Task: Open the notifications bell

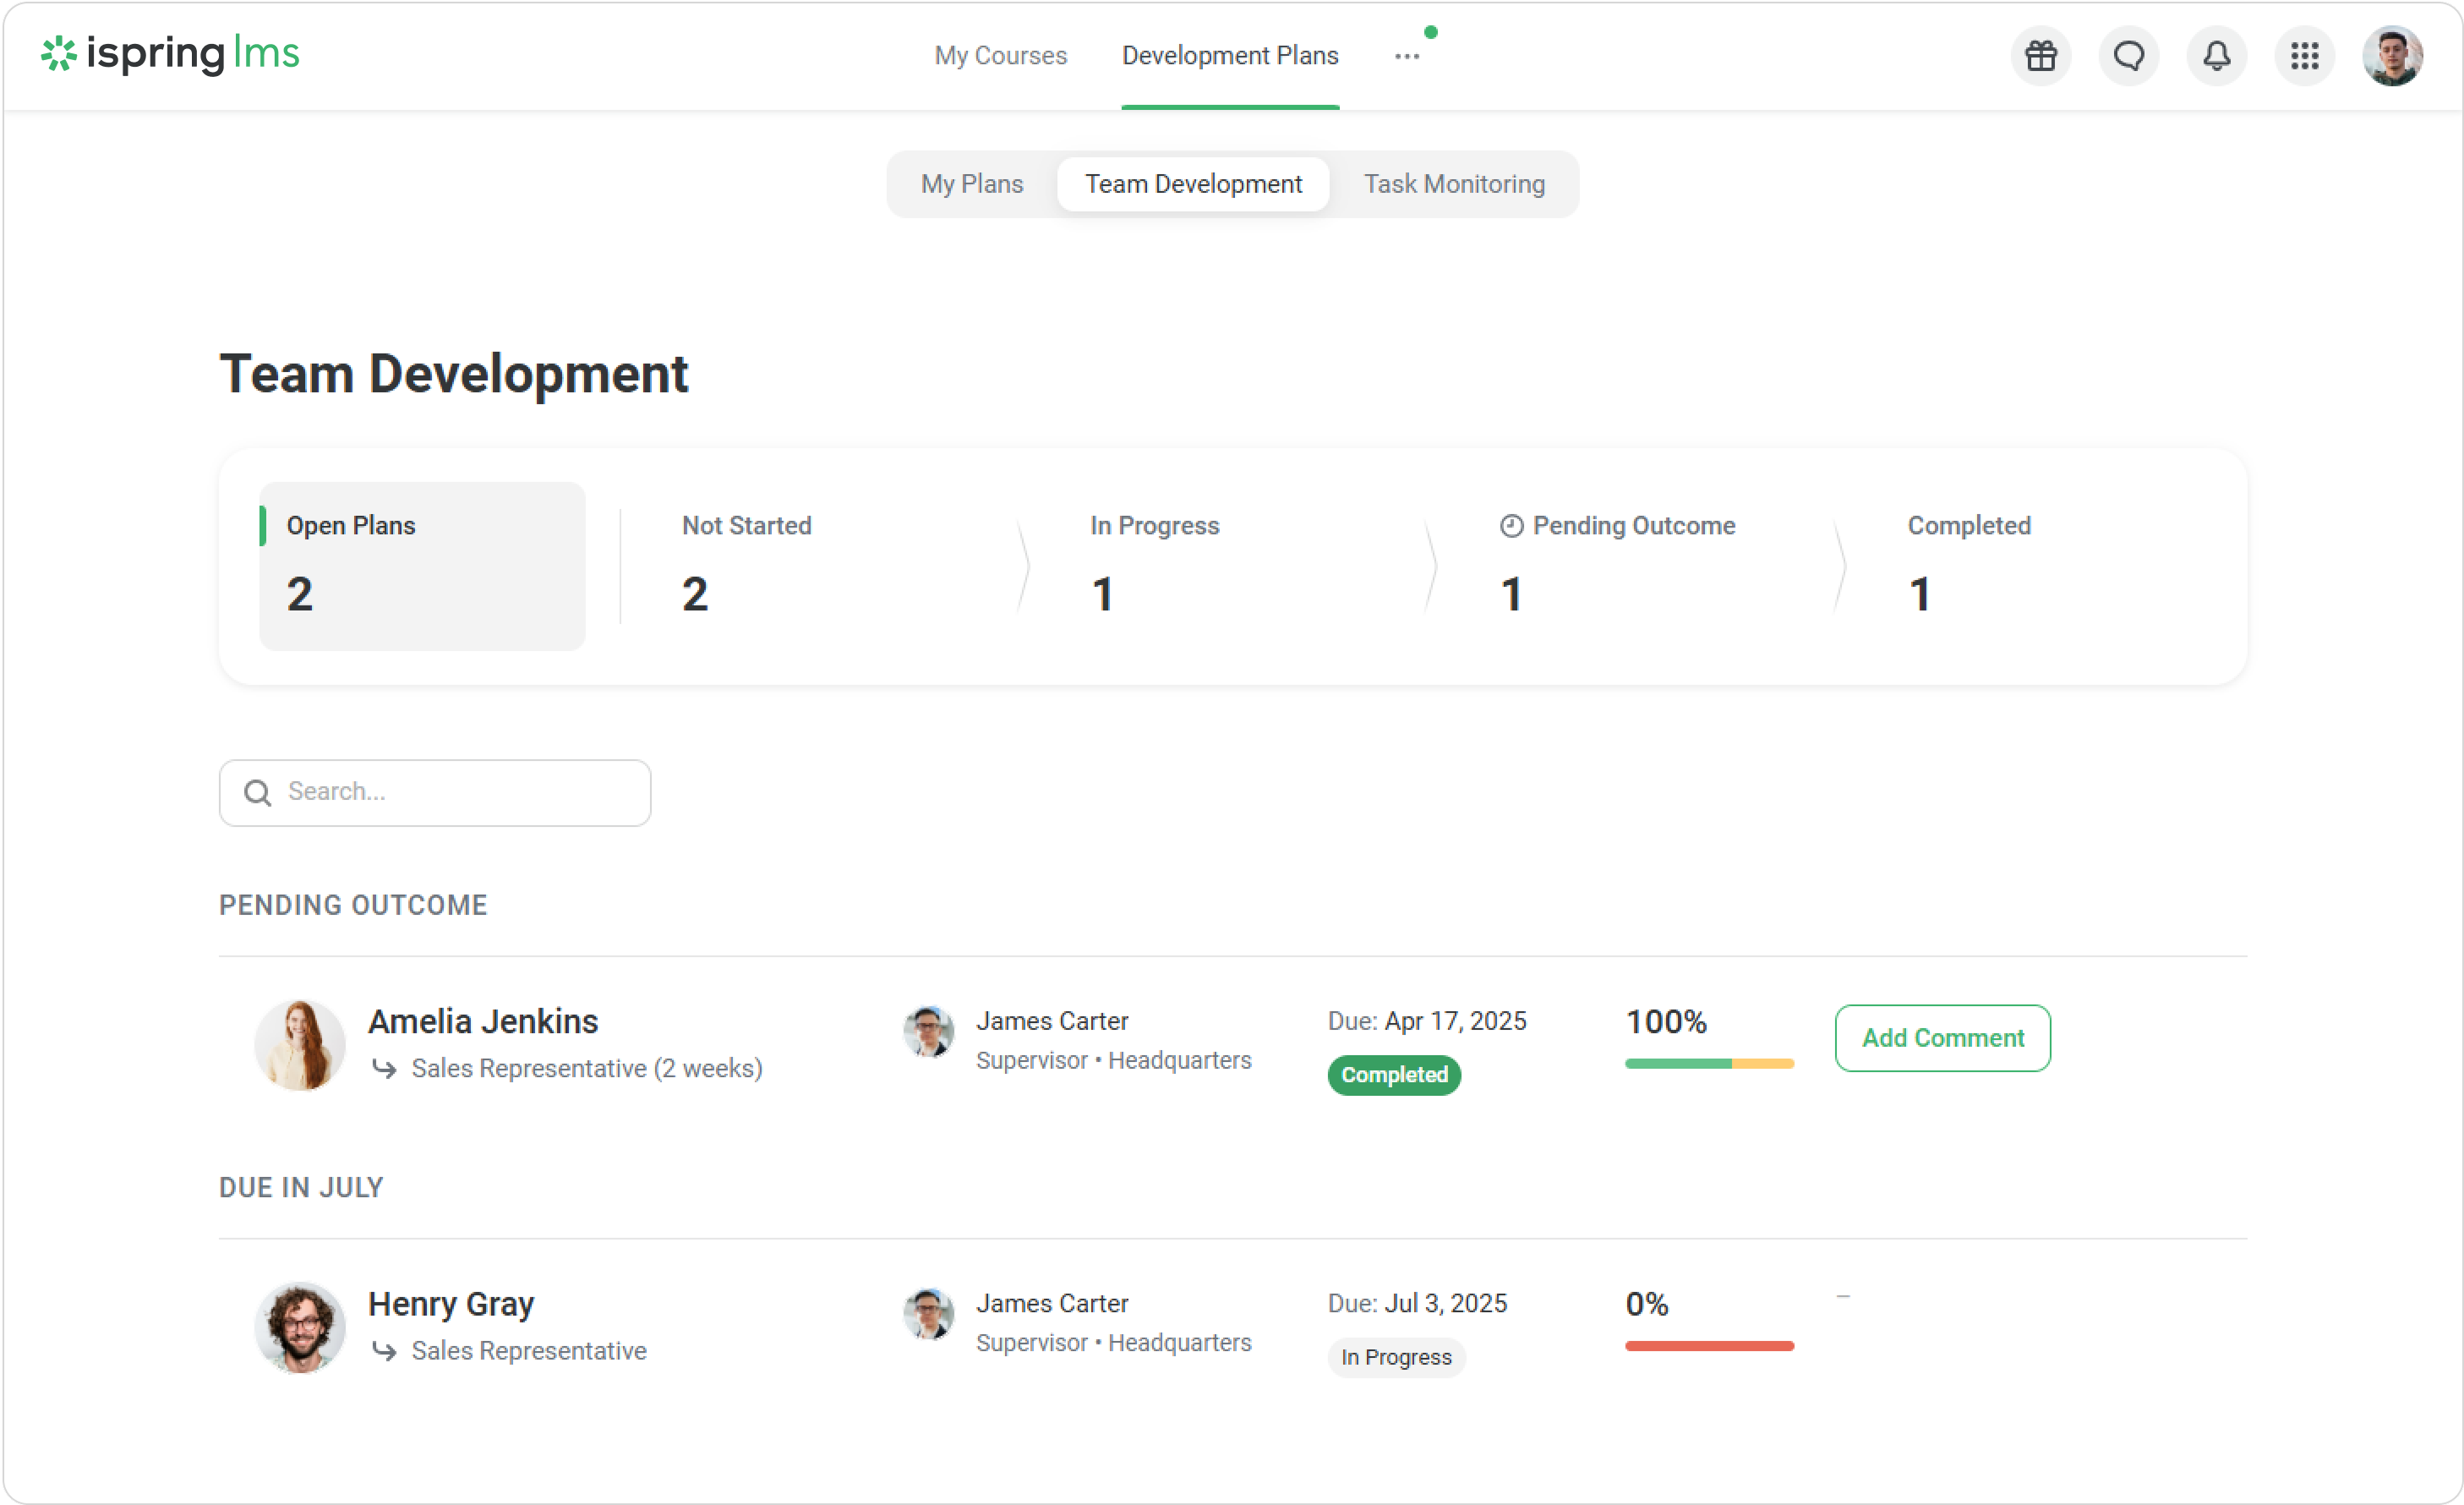Action: pyautogui.click(x=2216, y=56)
